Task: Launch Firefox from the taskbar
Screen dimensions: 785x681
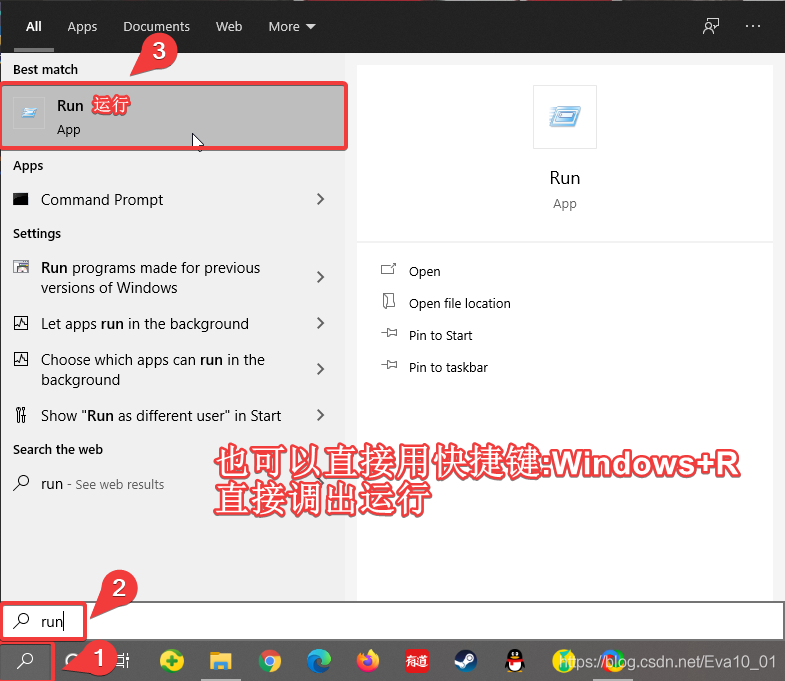Action: tap(367, 661)
